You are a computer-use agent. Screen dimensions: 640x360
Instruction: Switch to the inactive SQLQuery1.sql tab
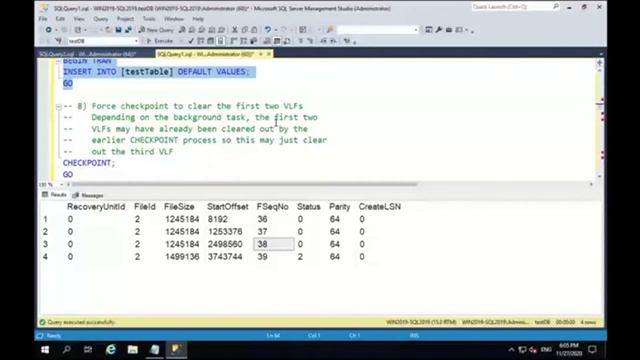point(87,54)
